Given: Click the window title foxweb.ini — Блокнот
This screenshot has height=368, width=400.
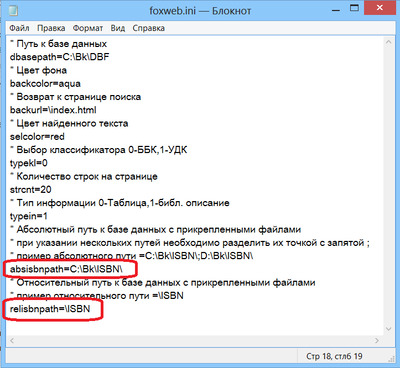Looking at the screenshot, I should click(x=200, y=11).
